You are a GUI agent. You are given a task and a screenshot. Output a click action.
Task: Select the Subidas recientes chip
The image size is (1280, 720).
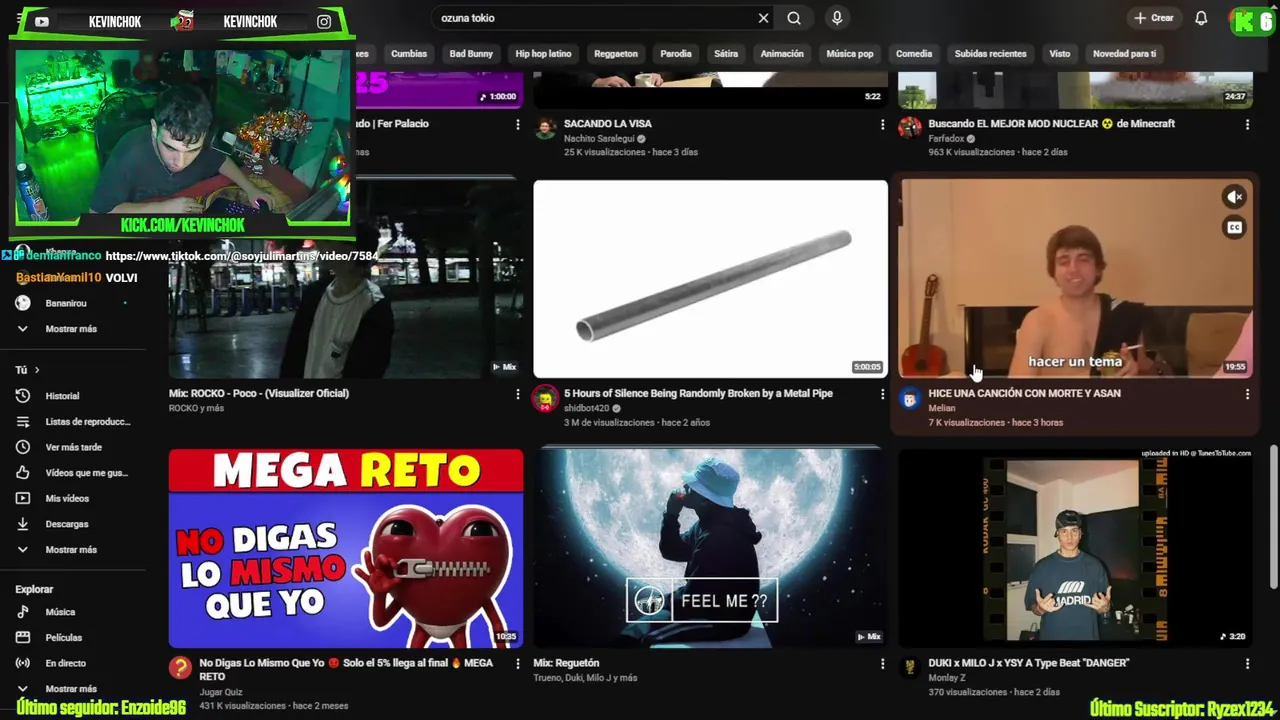coord(990,54)
